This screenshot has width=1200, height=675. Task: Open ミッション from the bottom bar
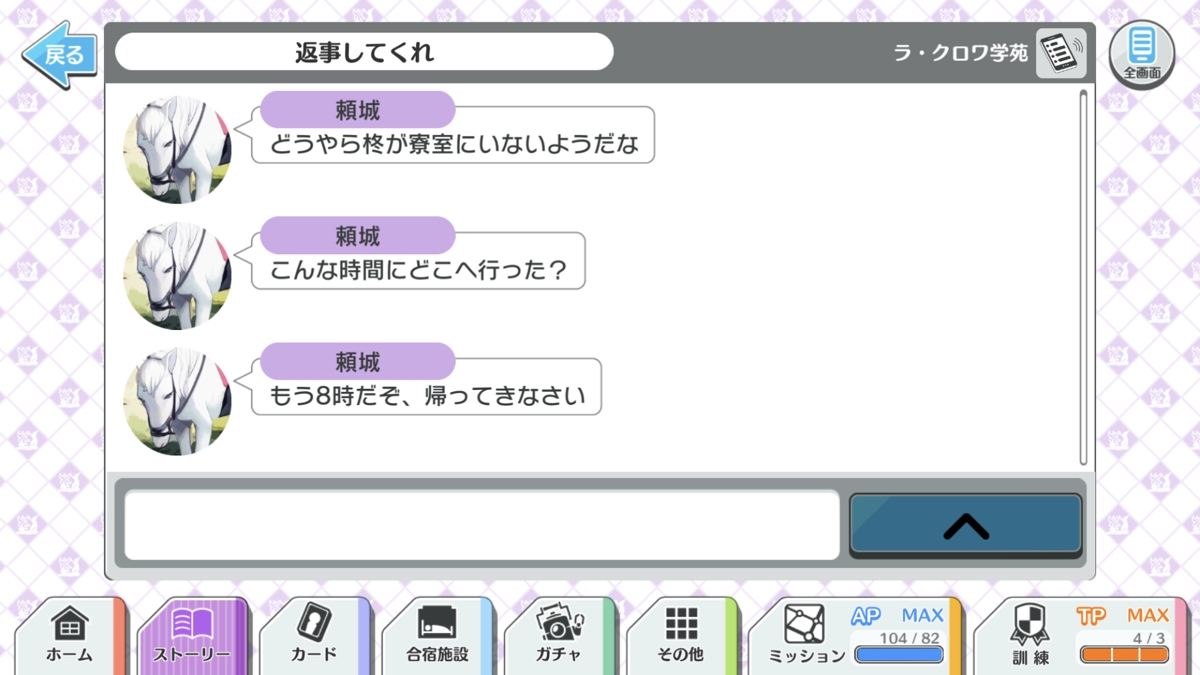[x=806, y=636]
